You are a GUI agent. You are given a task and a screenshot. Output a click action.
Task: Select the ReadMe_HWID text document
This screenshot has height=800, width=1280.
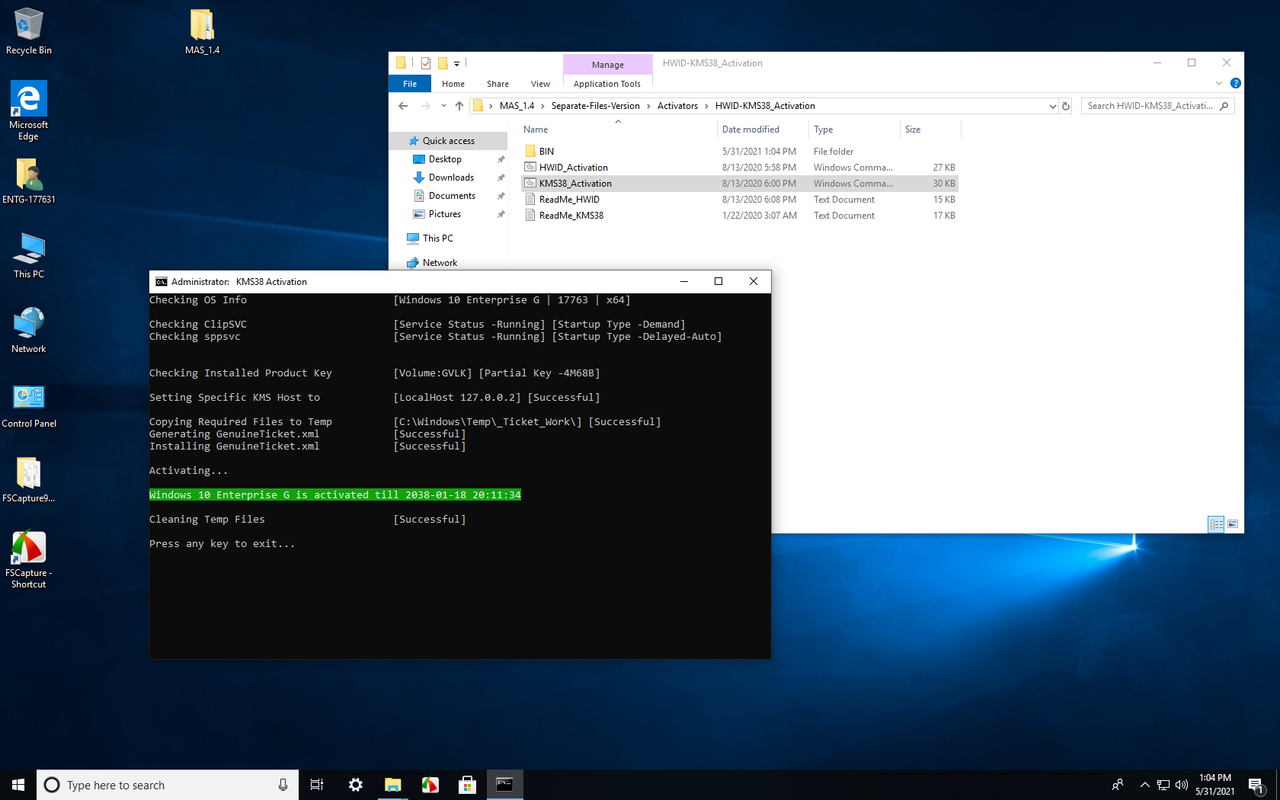point(738,200)
